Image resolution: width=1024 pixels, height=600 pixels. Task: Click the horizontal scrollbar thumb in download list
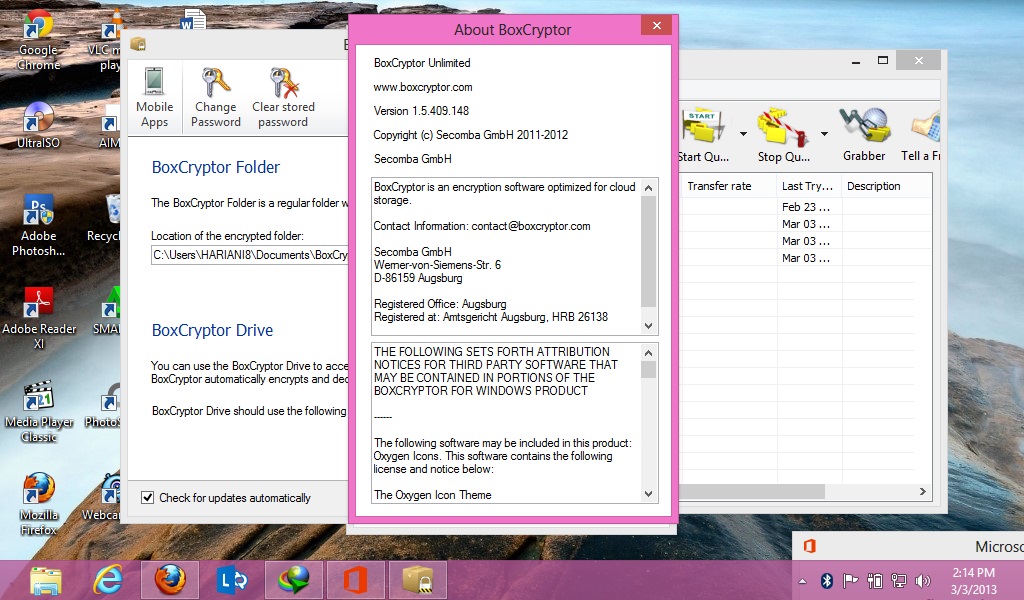752,492
